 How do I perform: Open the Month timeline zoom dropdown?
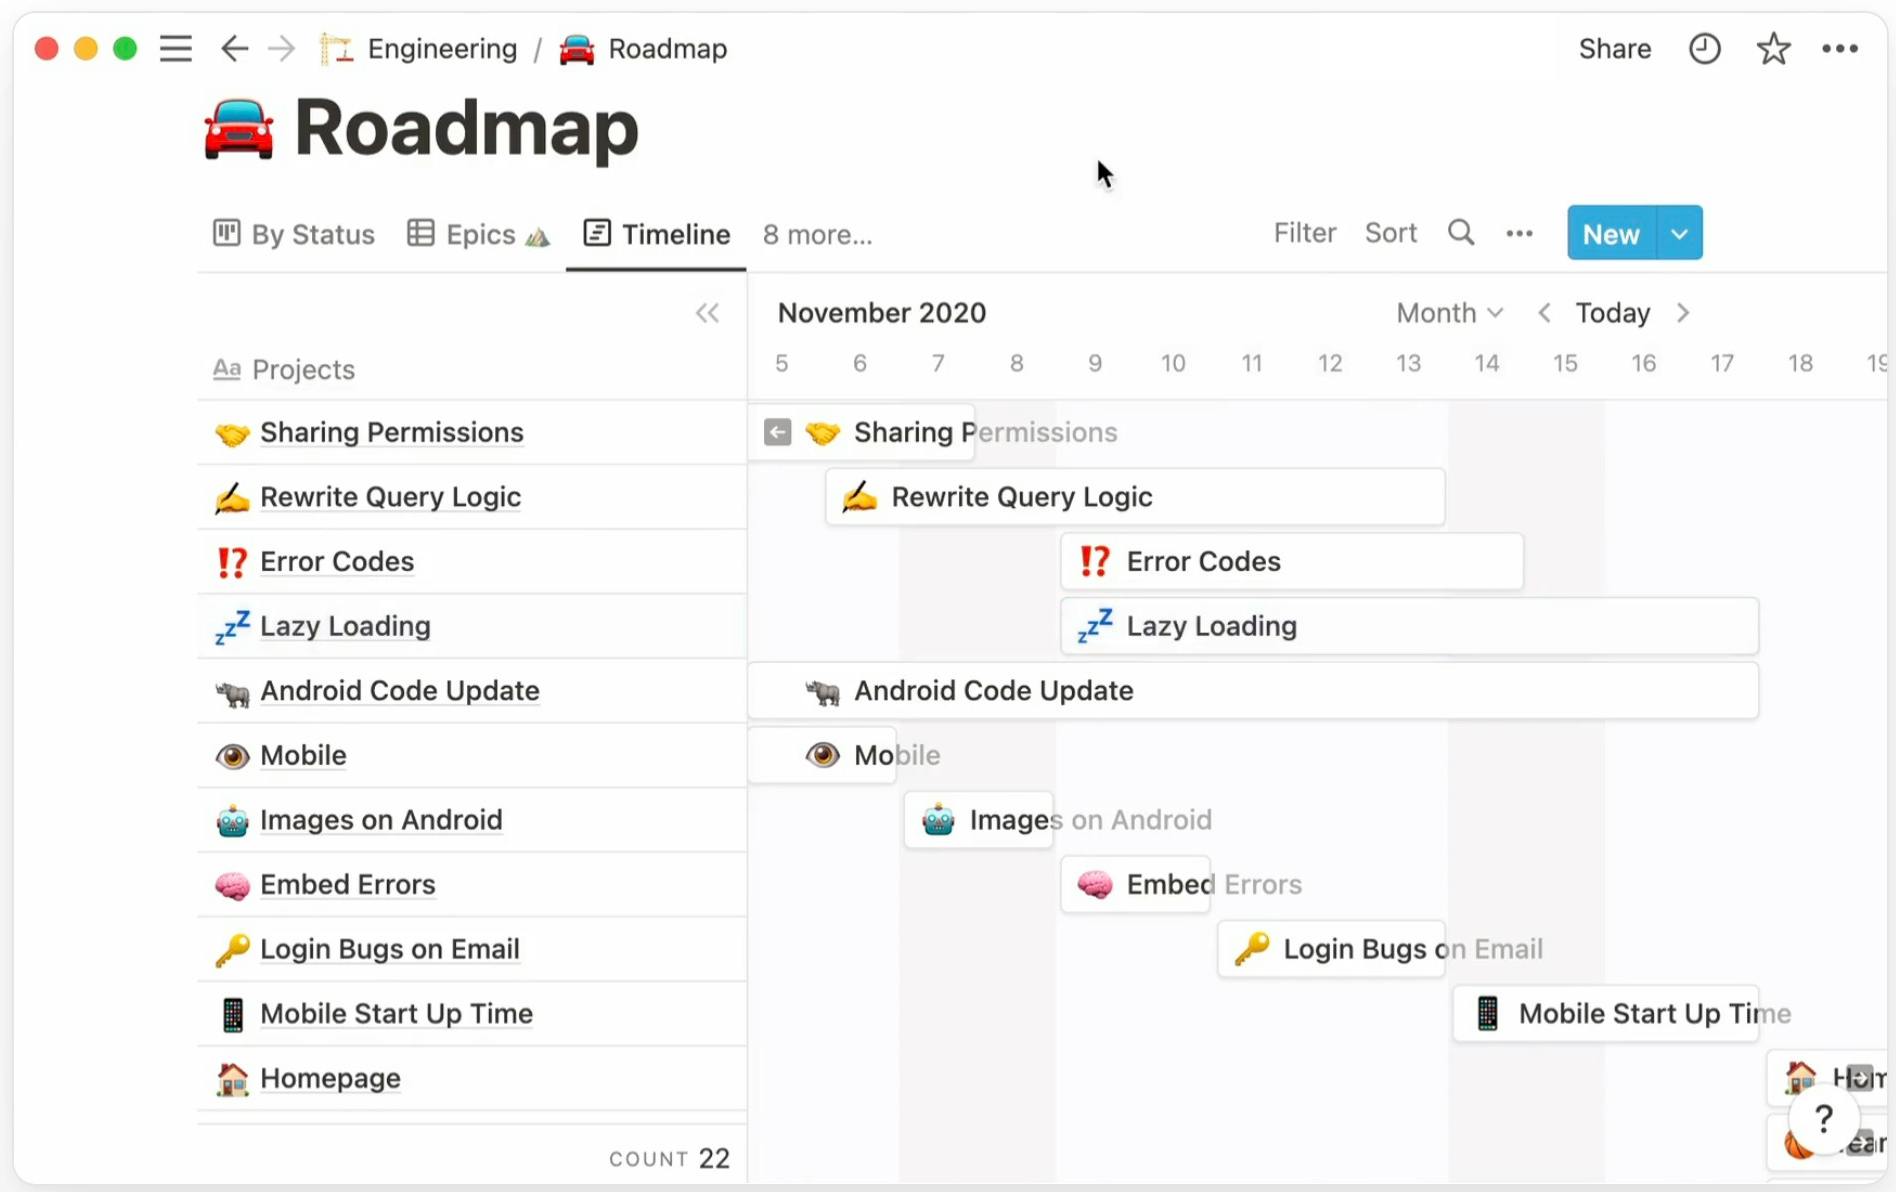1448,312
